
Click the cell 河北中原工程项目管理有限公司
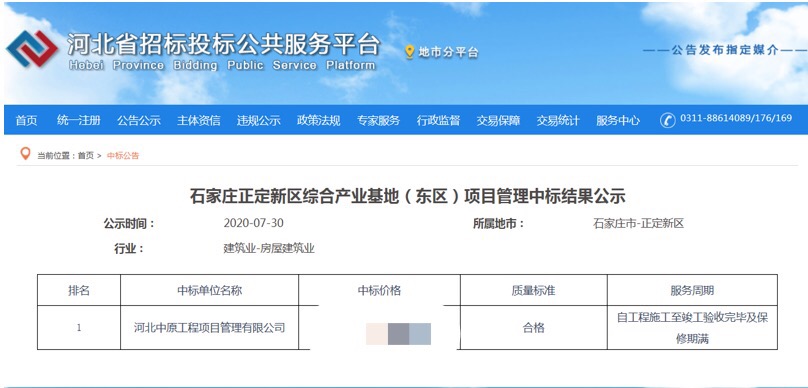point(209,328)
